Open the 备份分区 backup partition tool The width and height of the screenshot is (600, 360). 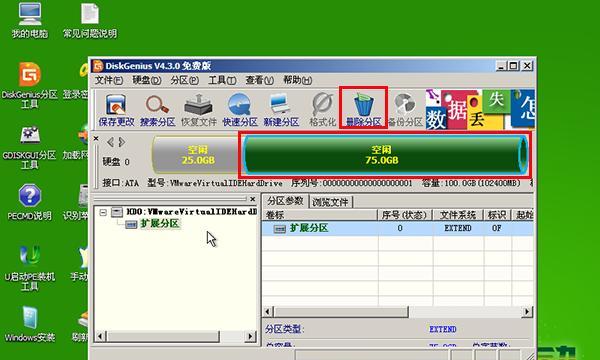(405, 110)
